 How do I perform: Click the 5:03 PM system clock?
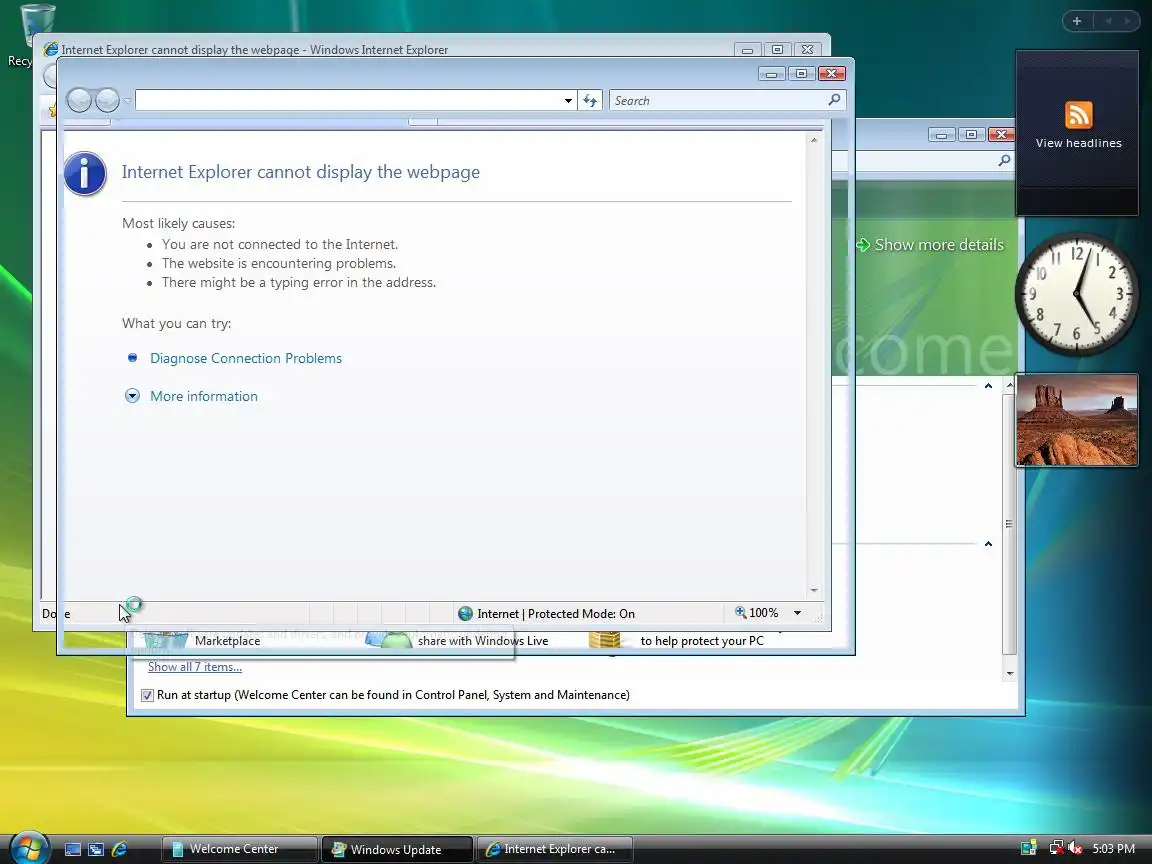1114,849
